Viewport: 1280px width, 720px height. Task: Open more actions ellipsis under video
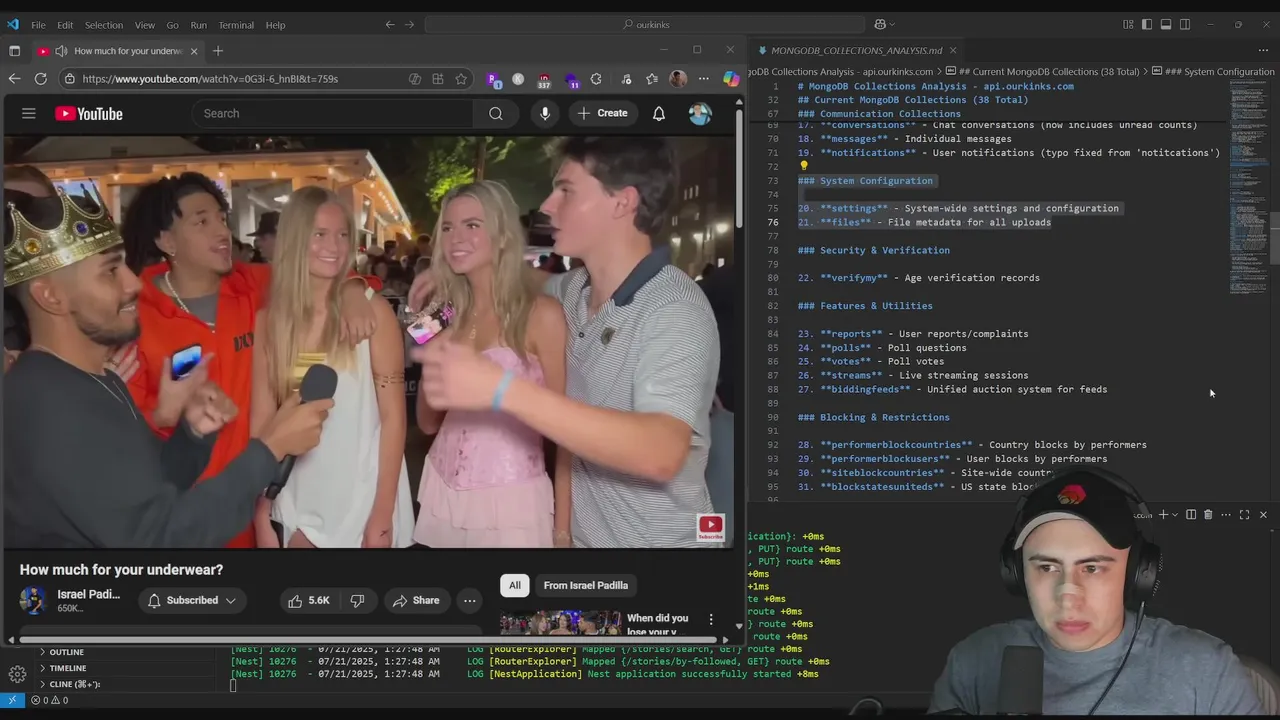coord(470,600)
